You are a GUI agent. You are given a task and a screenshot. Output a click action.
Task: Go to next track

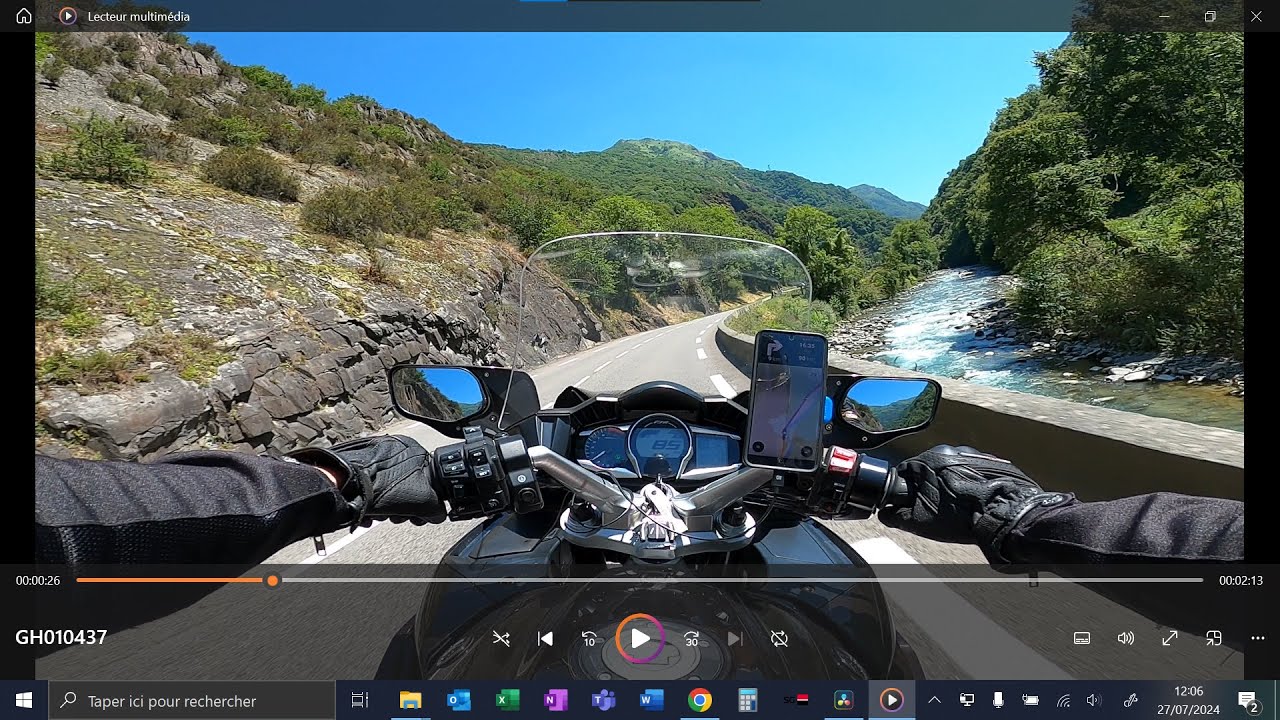click(x=735, y=638)
